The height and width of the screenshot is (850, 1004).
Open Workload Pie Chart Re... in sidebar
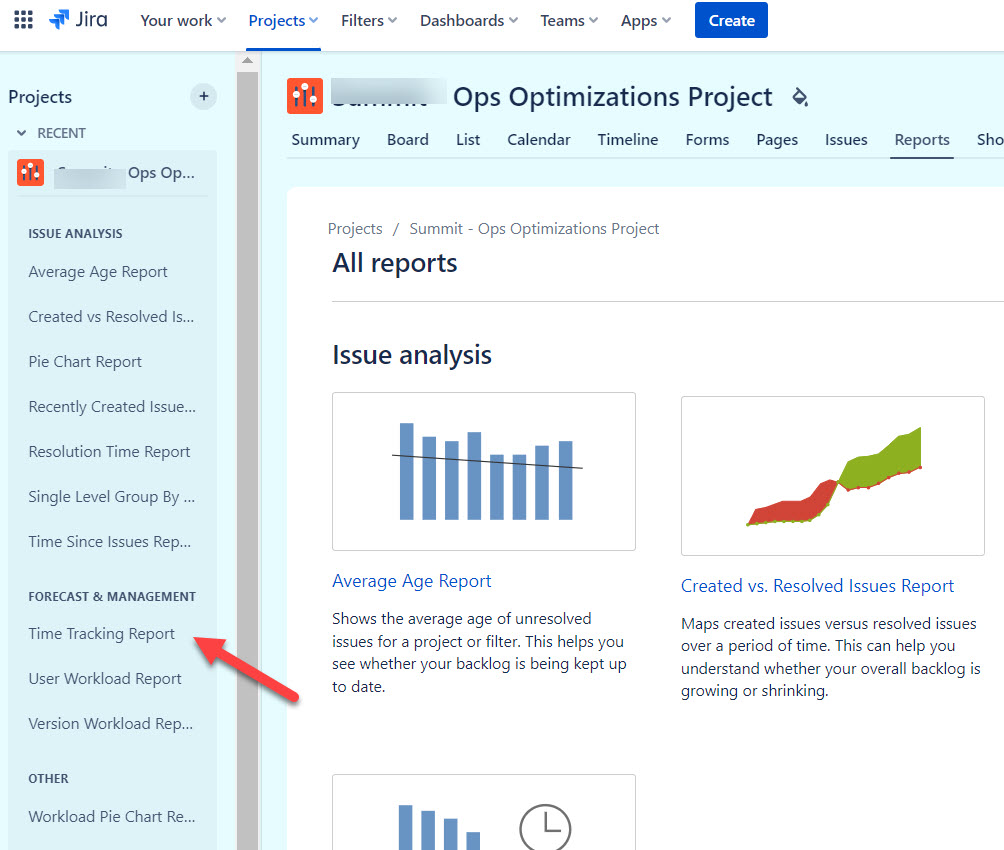pos(111,817)
